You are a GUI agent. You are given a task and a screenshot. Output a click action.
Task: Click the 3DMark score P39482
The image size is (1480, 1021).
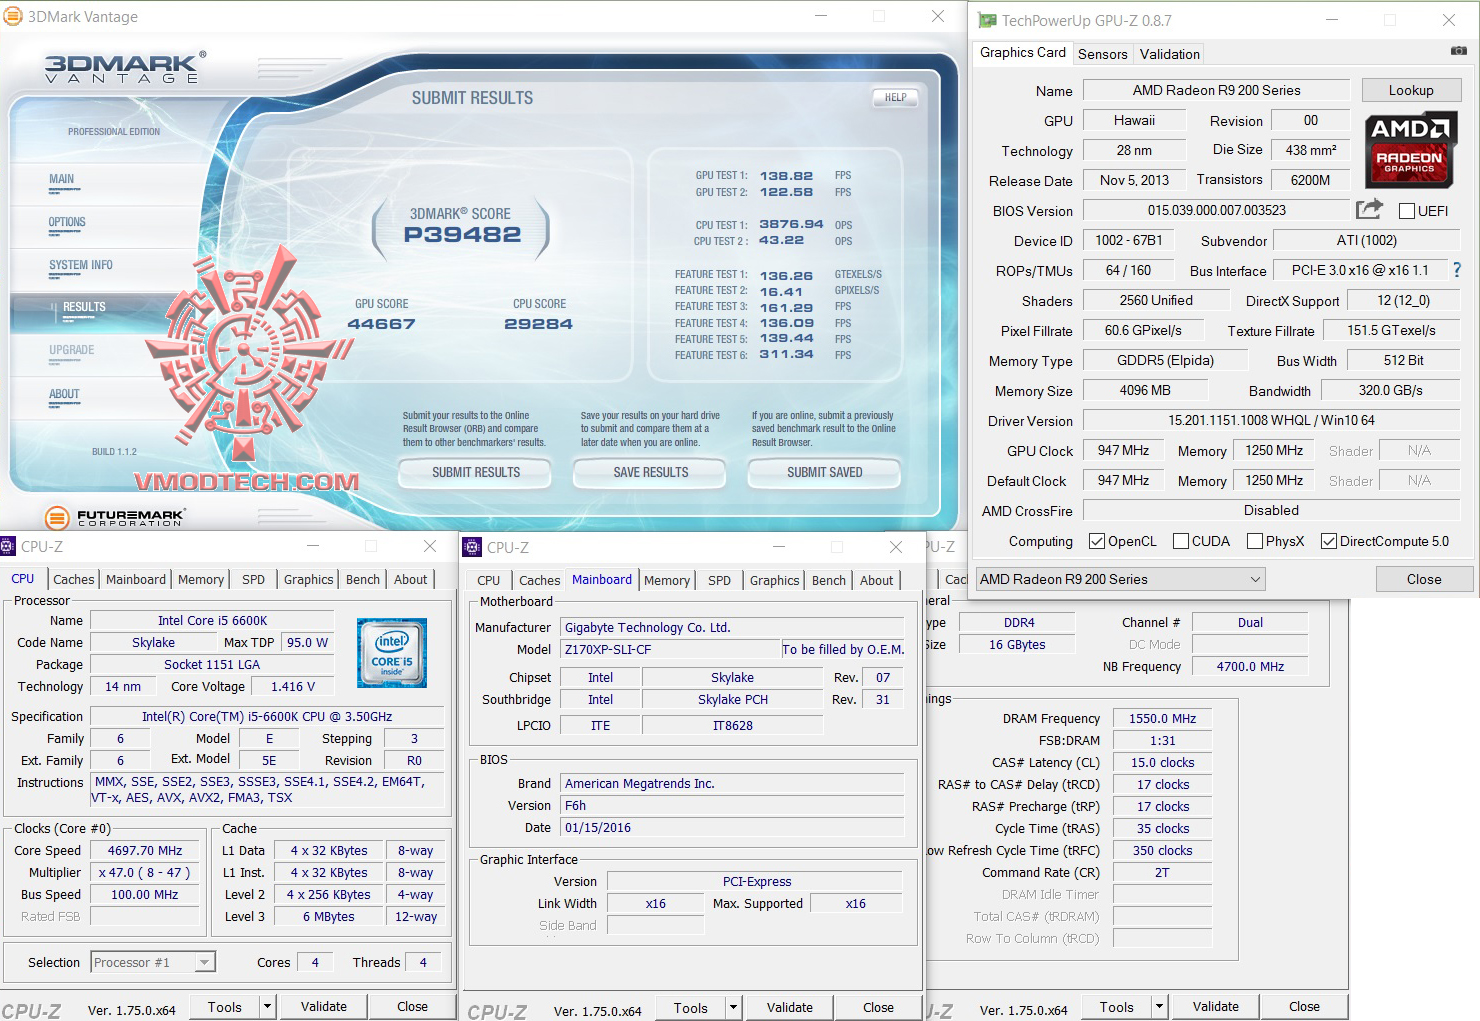(463, 235)
